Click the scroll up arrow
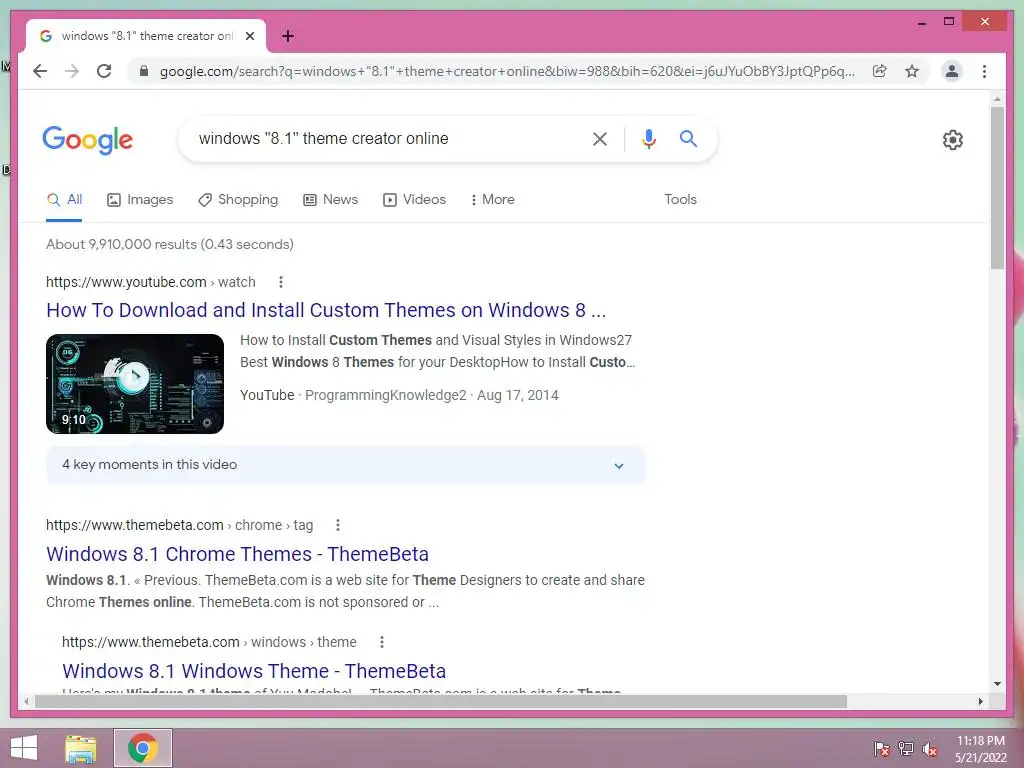 (x=997, y=99)
